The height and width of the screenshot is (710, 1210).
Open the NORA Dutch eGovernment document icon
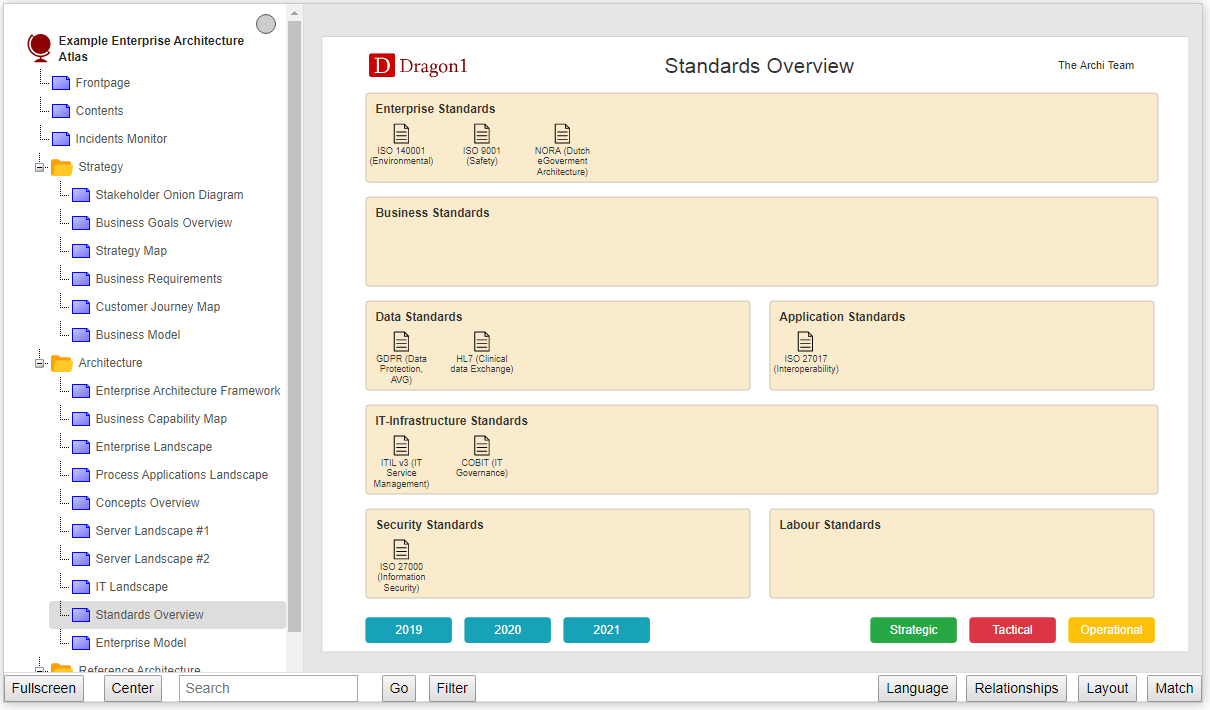pos(562,133)
